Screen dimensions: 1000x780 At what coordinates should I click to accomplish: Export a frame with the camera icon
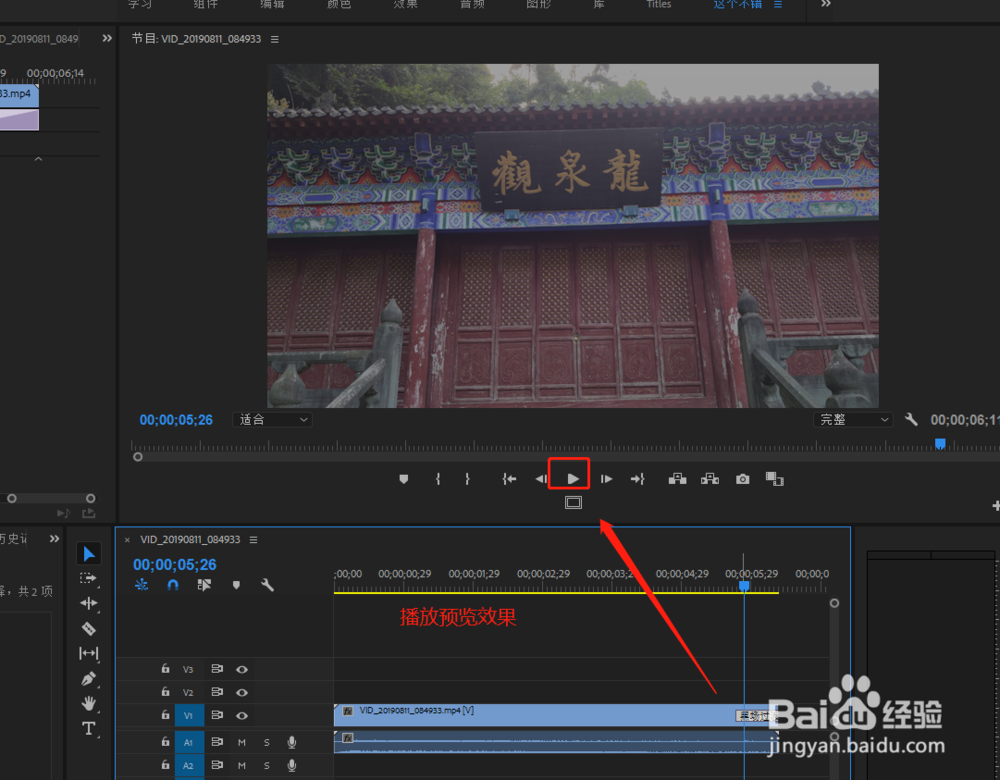click(x=742, y=479)
